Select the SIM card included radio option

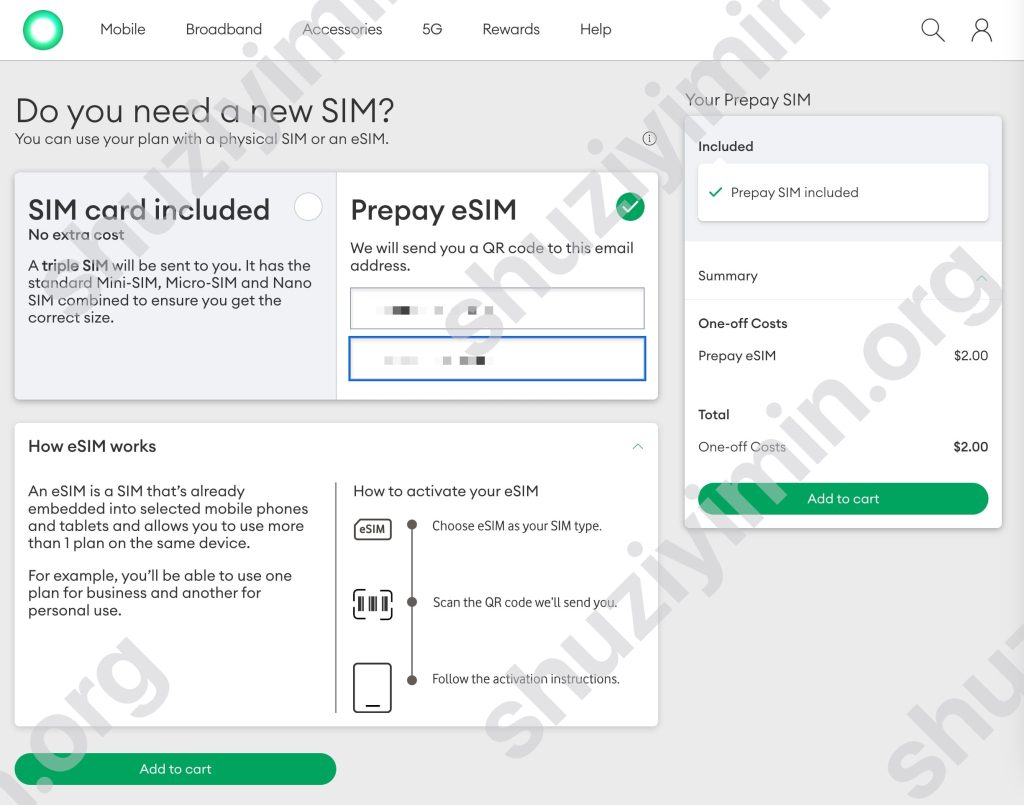tap(309, 207)
